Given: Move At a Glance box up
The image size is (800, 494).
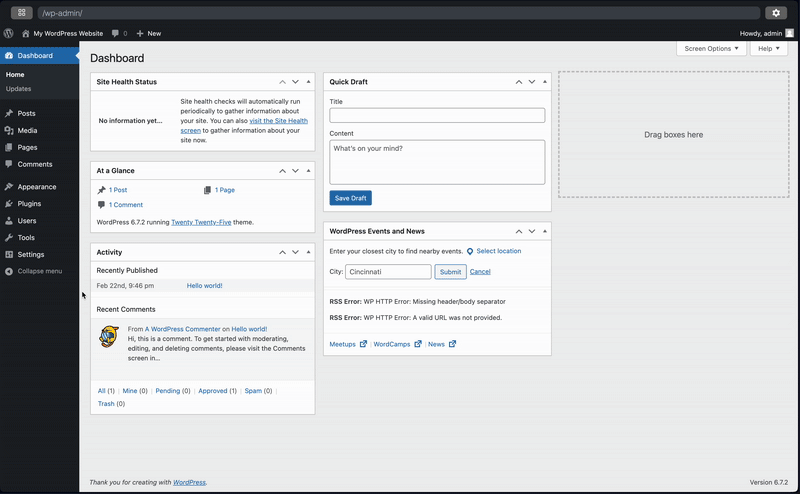Looking at the screenshot, I should [x=282, y=170].
